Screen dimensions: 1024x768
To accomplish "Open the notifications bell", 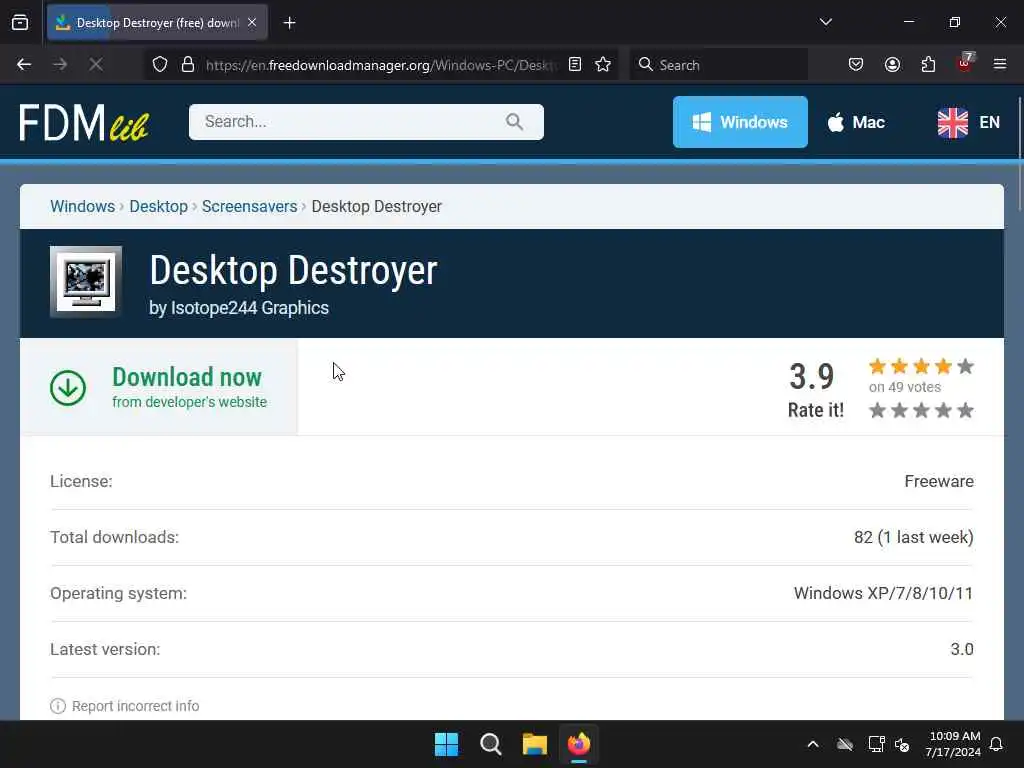I will click(997, 744).
